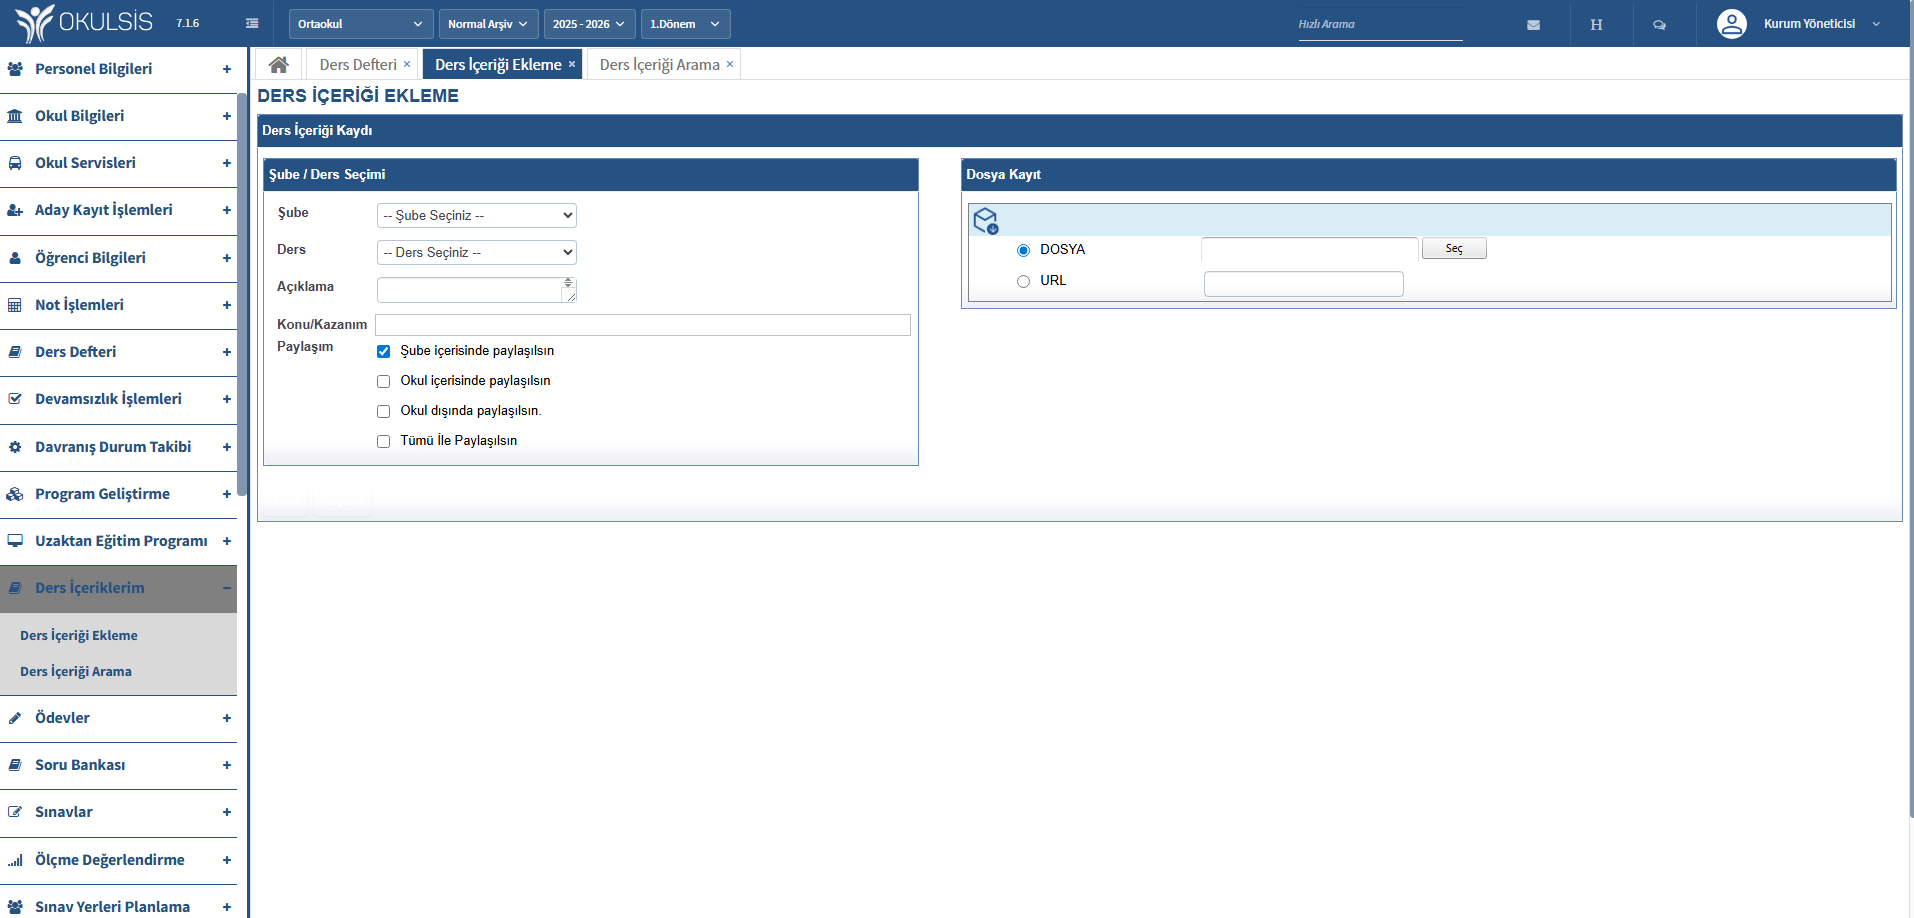Click into the Konu/Kazanım text field
The height and width of the screenshot is (918, 1914).
642,325
